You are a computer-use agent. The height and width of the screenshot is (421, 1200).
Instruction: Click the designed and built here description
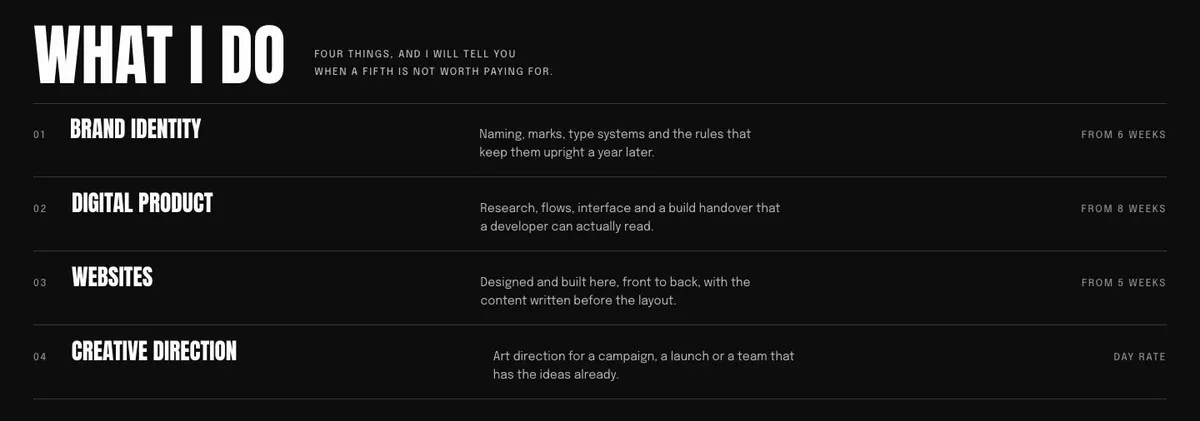[x=615, y=292]
